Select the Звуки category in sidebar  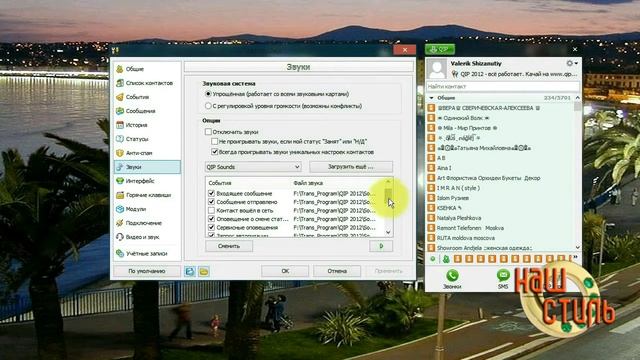pyautogui.click(x=147, y=167)
